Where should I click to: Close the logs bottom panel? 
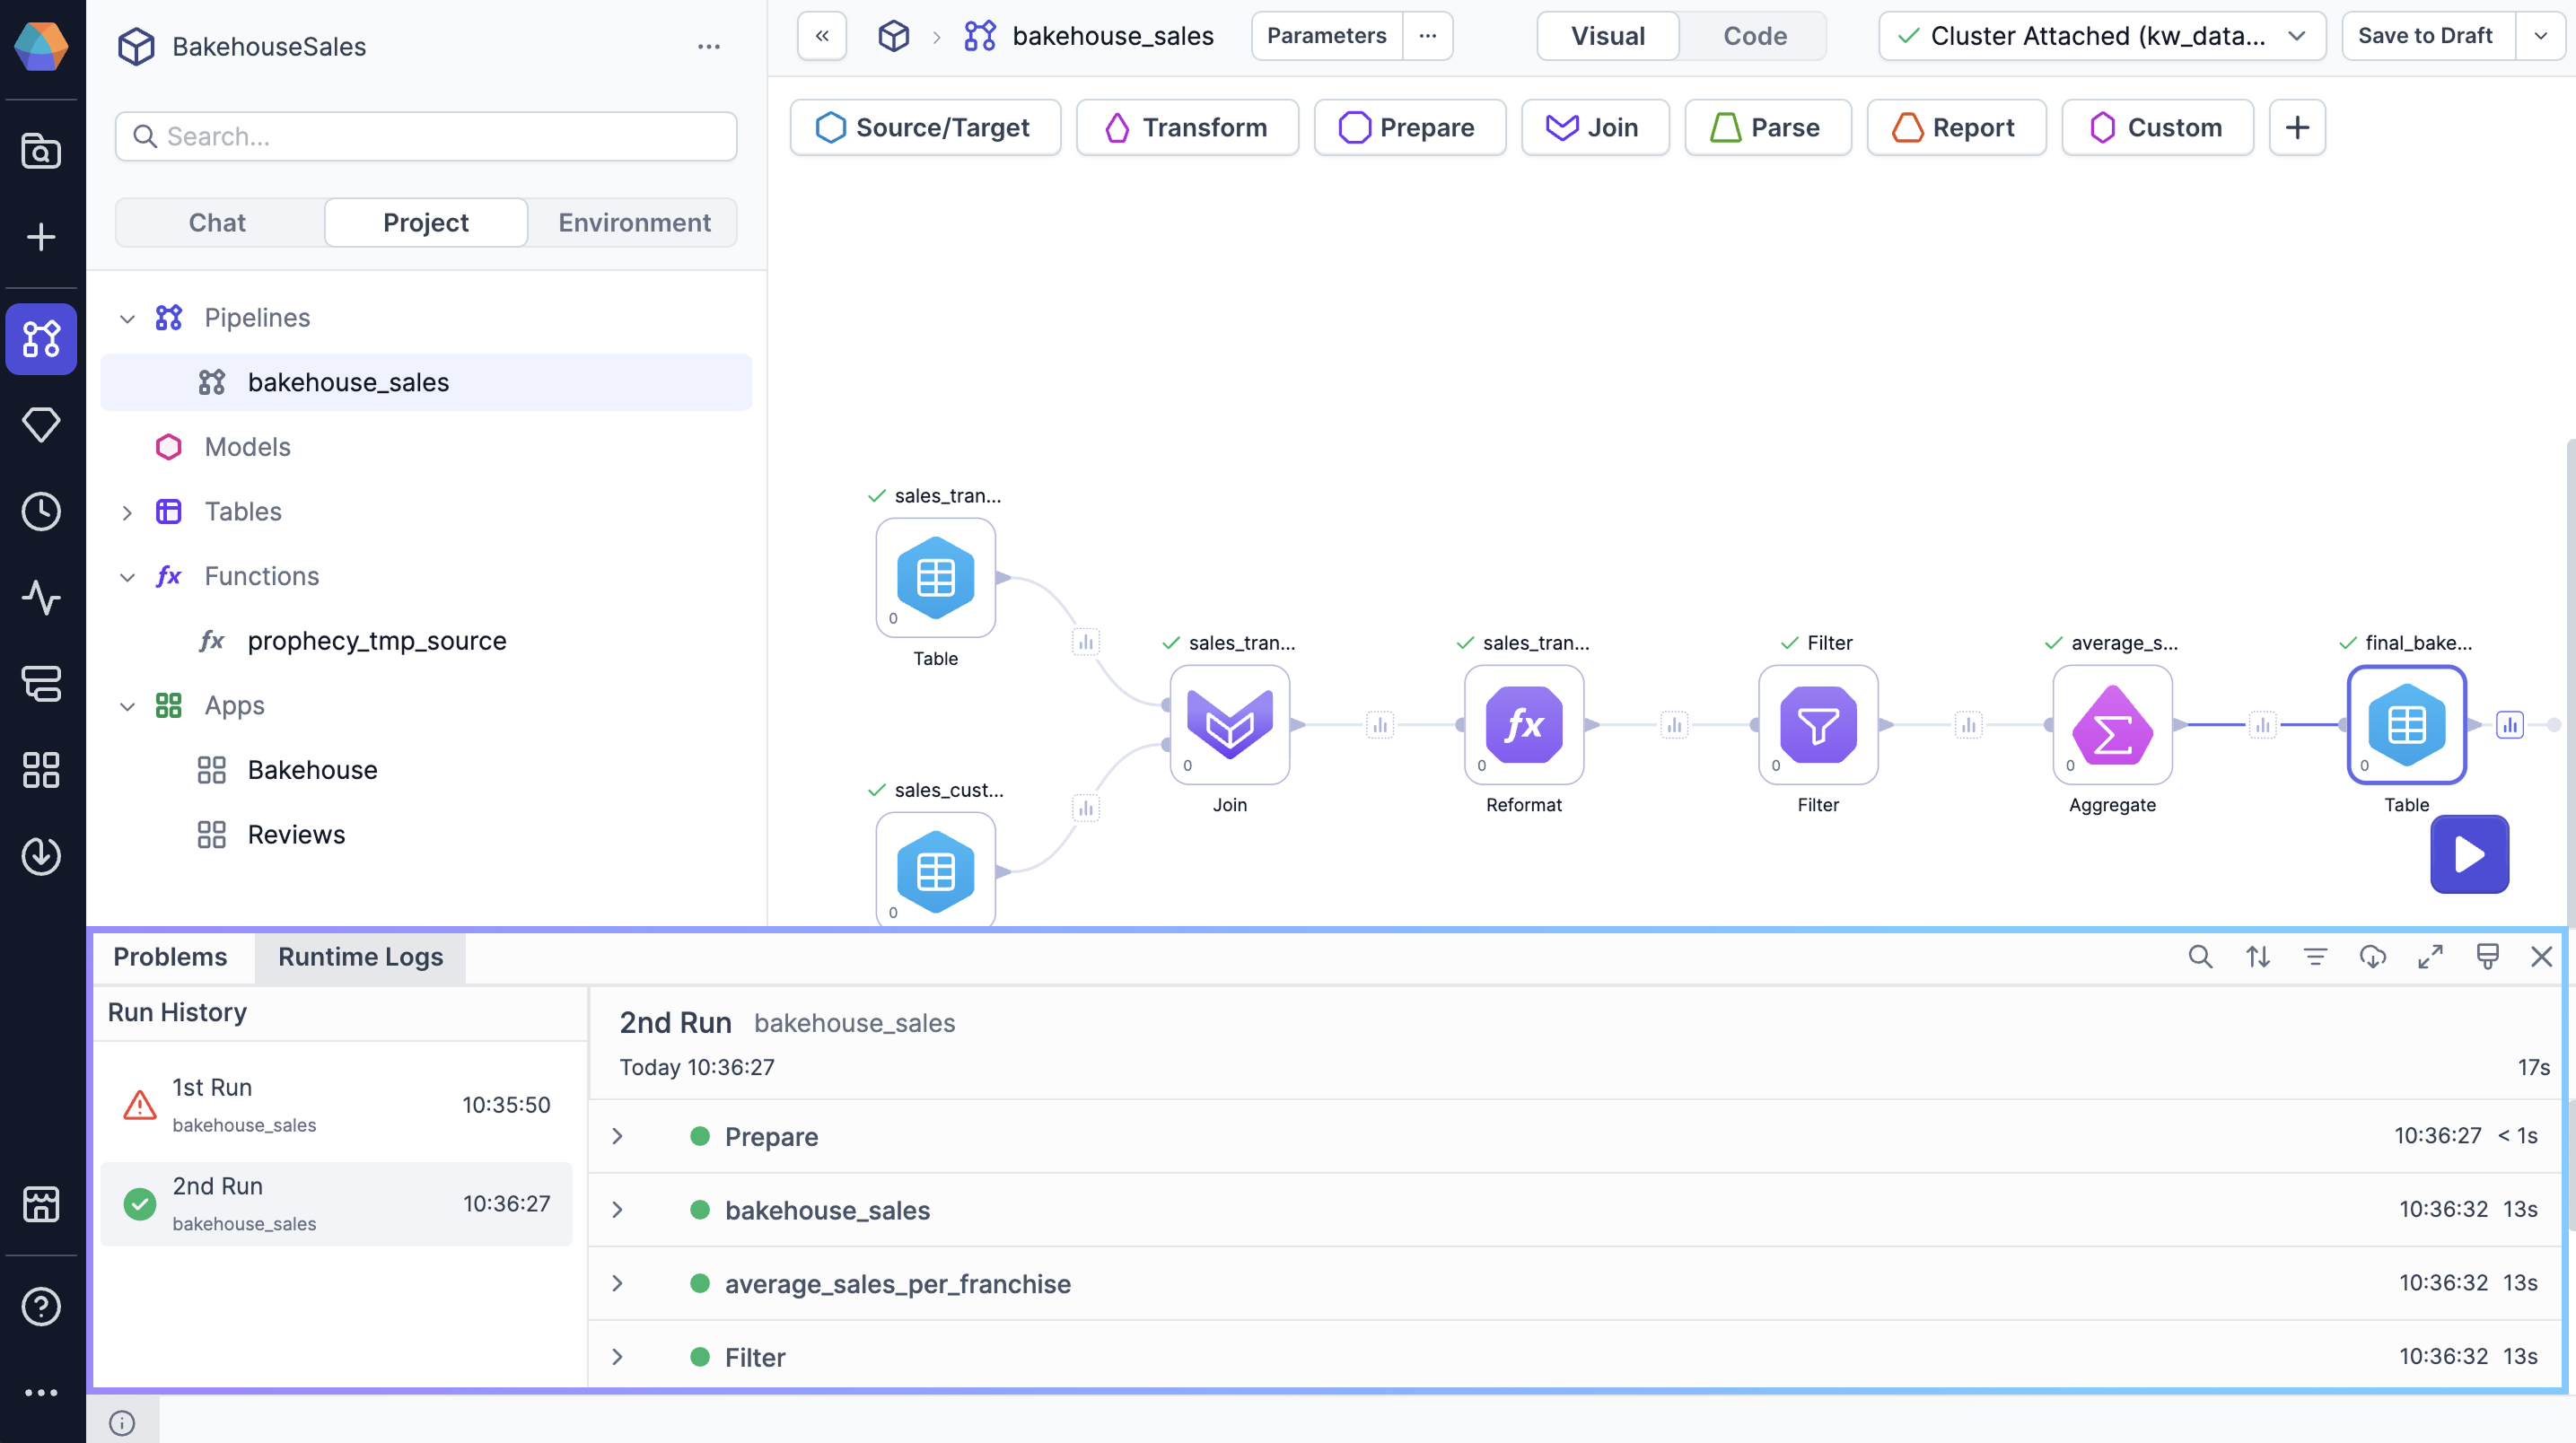coord(2541,956)
